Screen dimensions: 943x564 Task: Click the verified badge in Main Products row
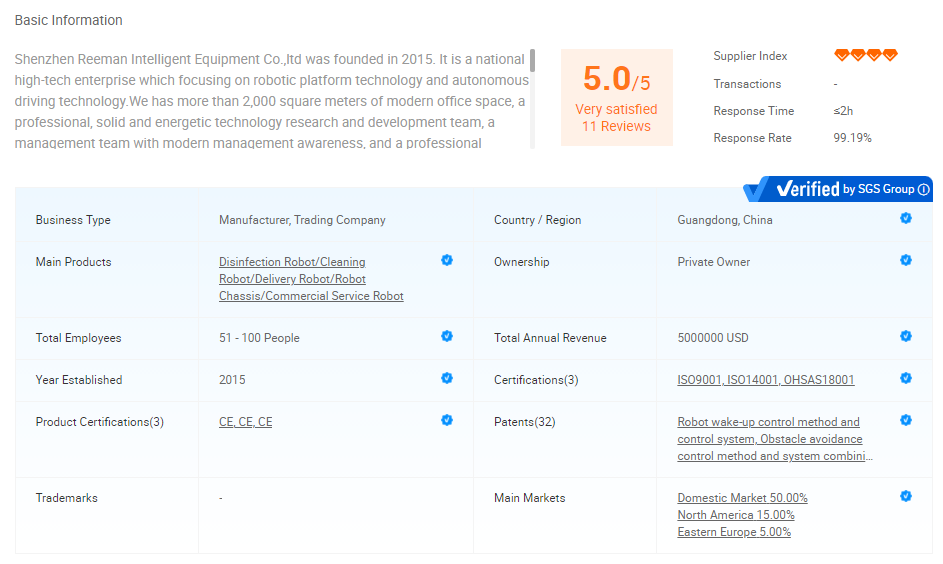447,260
